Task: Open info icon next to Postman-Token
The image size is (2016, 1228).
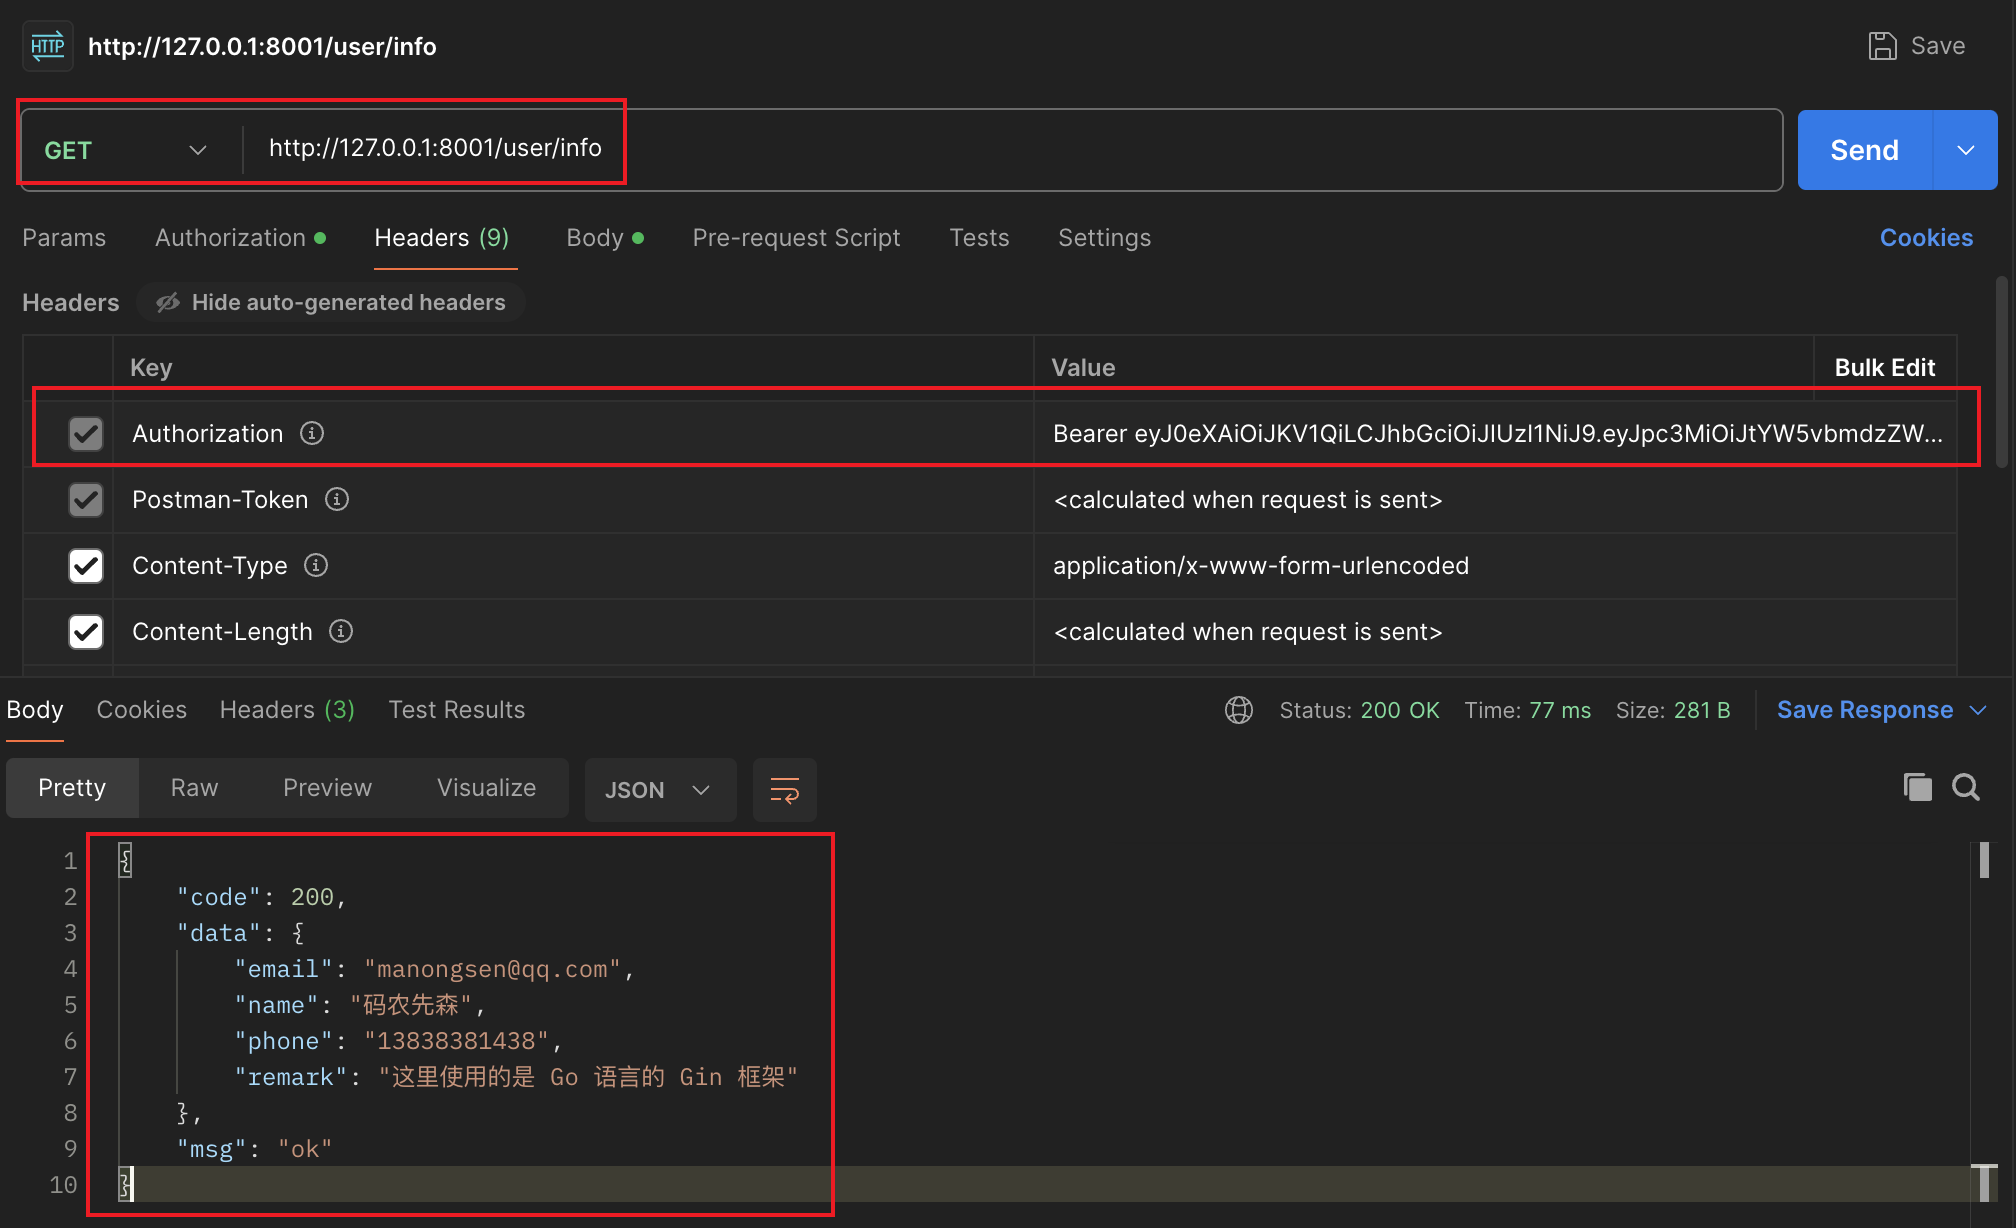Action: click(x=337, y=499)
